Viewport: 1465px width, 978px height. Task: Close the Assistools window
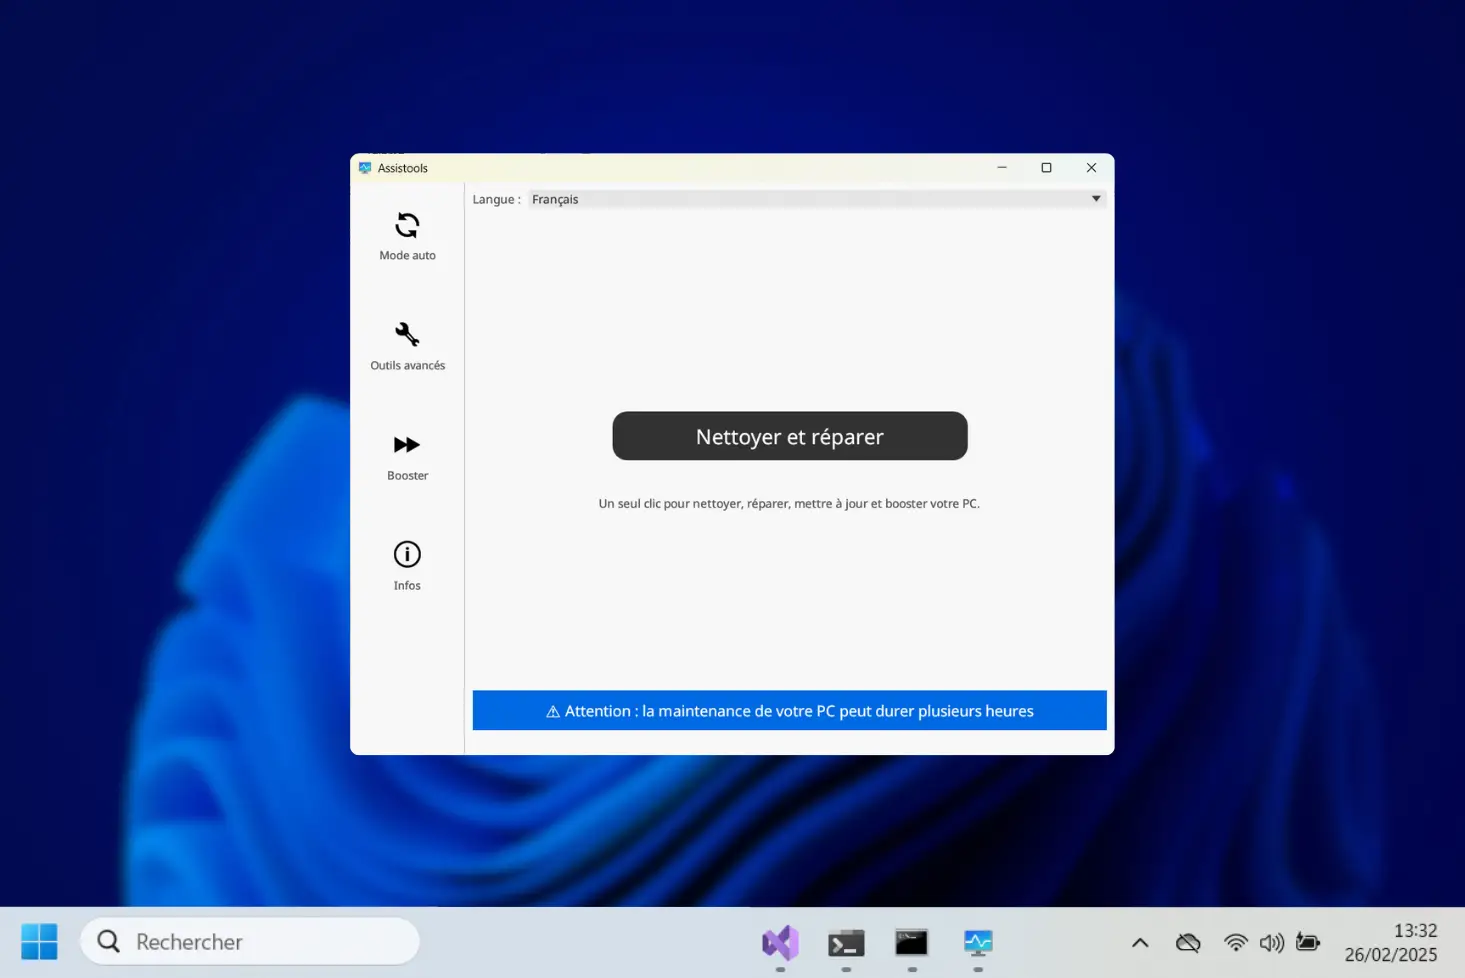[x=1092, y=168]
